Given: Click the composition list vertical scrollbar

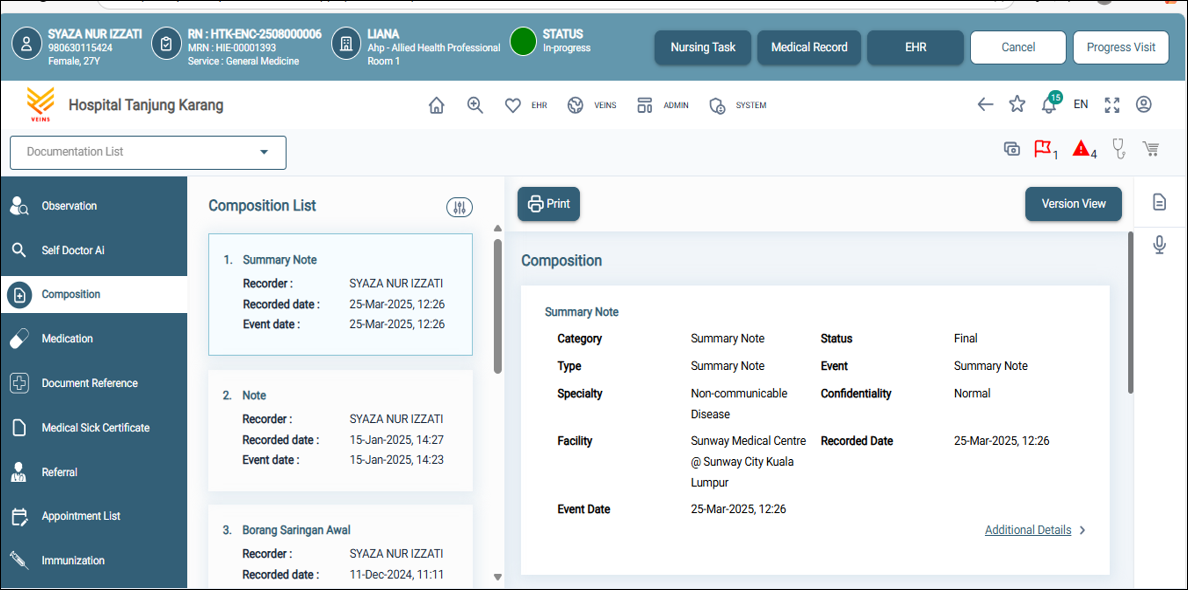Looking at the screenshot, I should 498,306.
